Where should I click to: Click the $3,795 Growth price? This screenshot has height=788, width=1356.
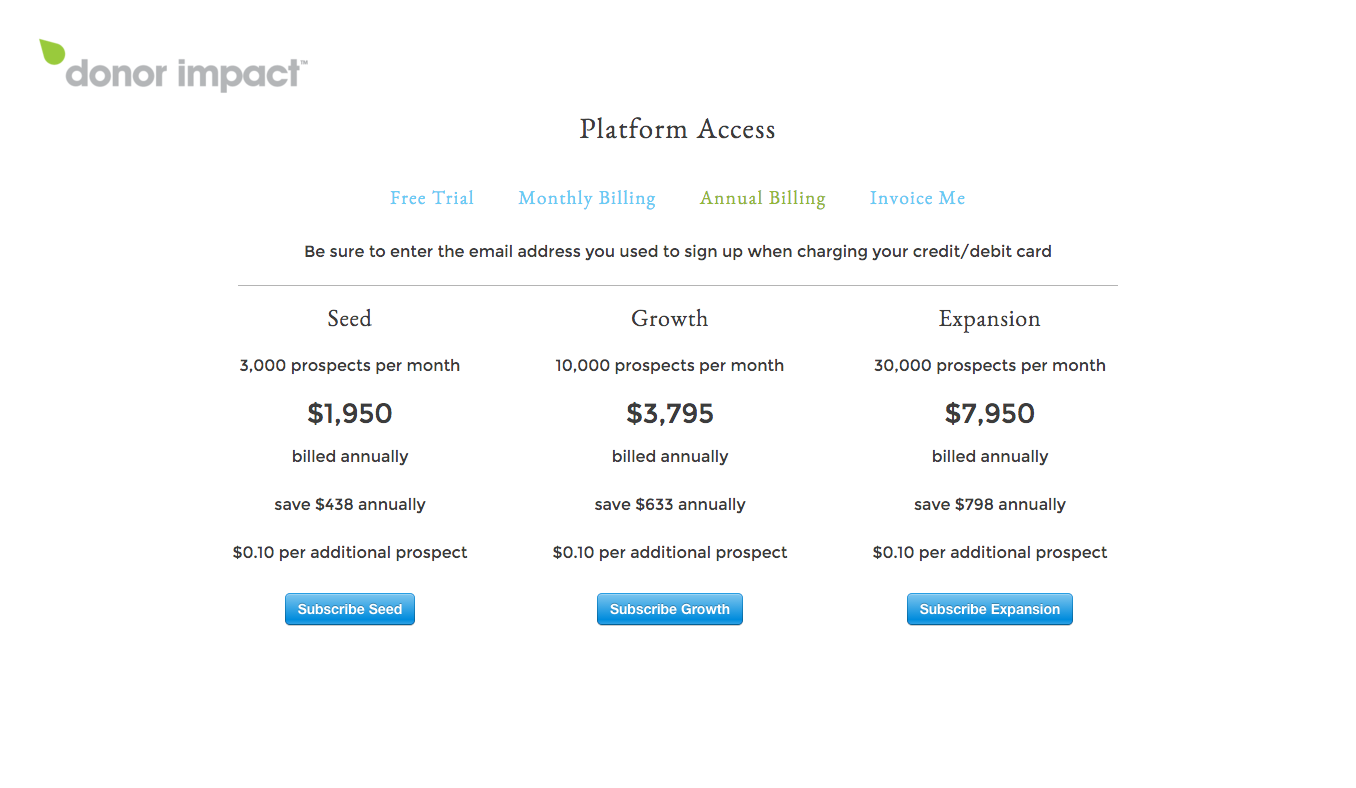[670, 413]
